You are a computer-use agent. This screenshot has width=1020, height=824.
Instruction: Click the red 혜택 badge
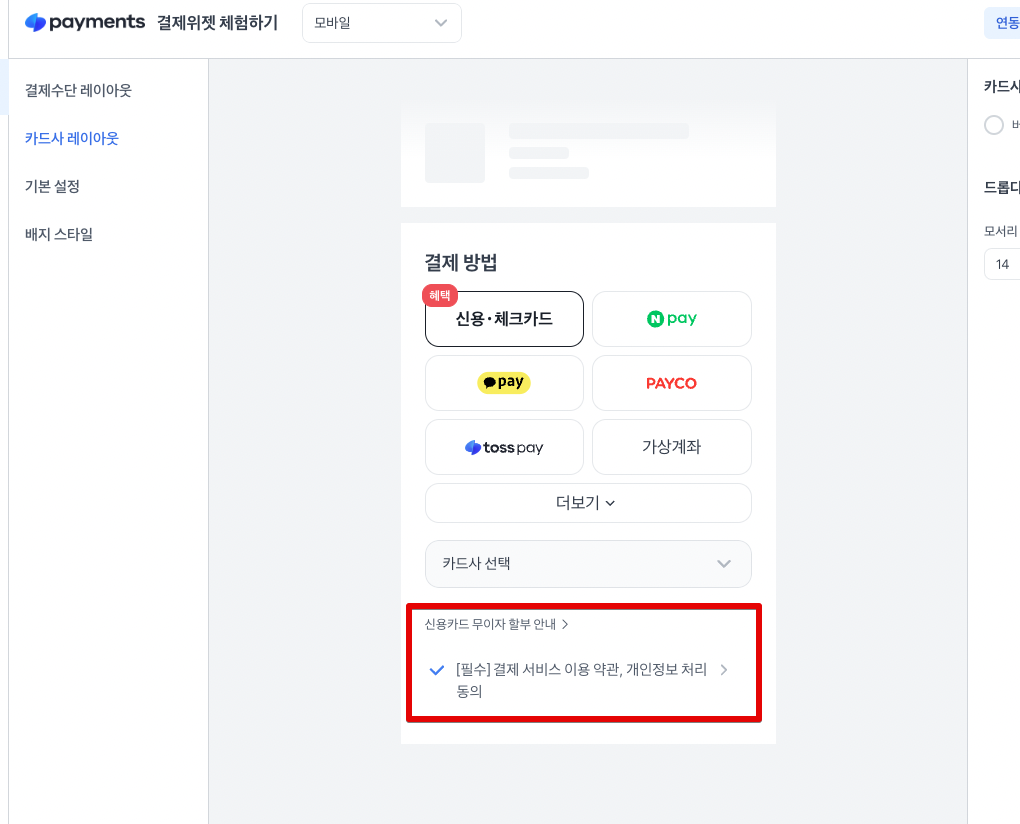(440, 295)
